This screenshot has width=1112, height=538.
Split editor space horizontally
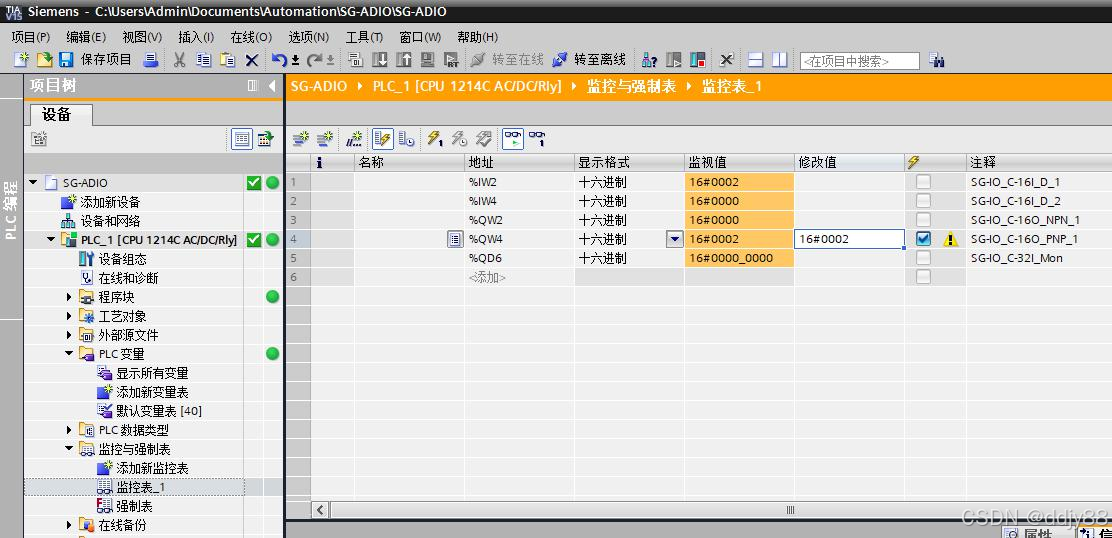point(756,60)
